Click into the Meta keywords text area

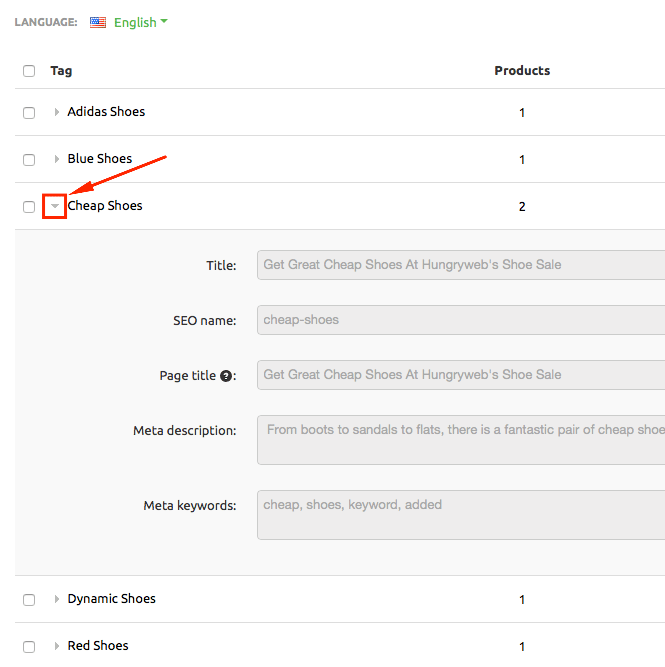[x=460, y=514]
